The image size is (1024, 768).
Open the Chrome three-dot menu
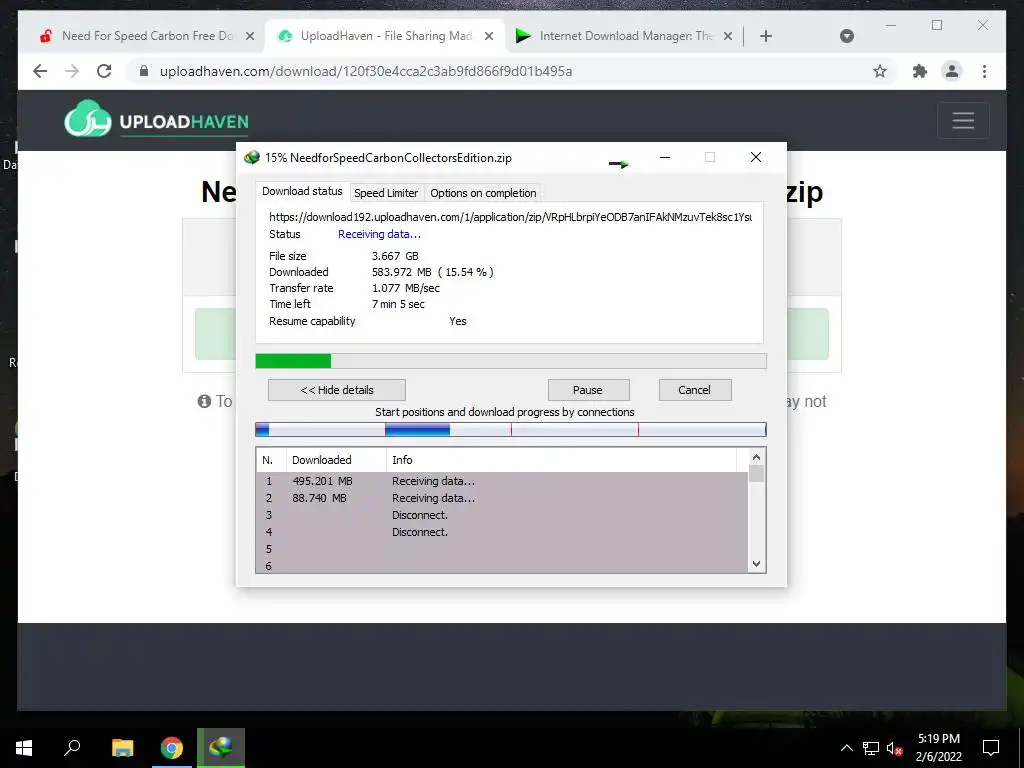[x=984, y=71]
